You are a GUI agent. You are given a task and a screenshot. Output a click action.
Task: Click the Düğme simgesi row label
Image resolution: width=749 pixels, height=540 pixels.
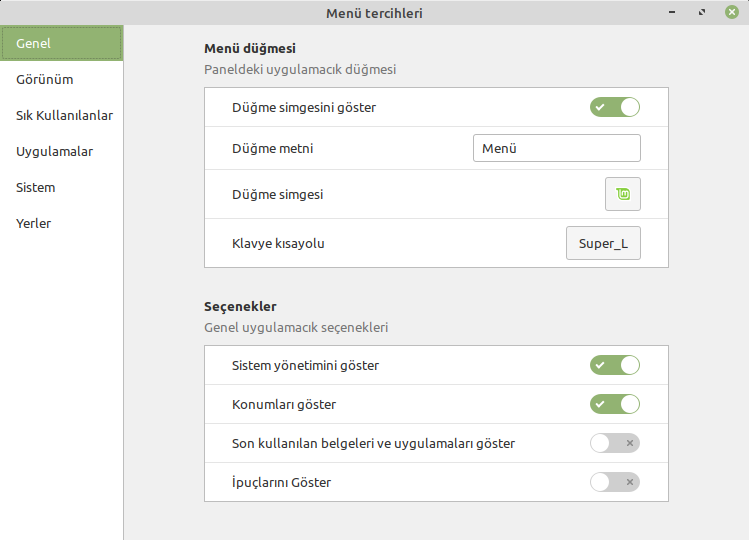click(278, 194)
